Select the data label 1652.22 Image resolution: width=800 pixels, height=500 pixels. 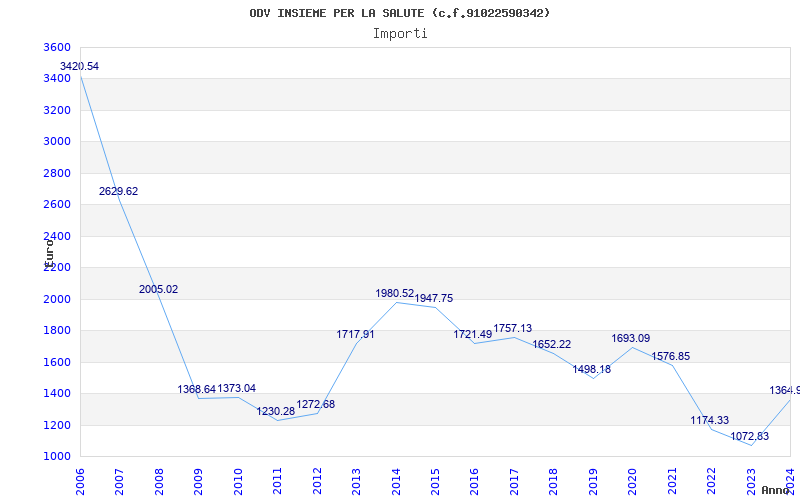click(552, 344)
